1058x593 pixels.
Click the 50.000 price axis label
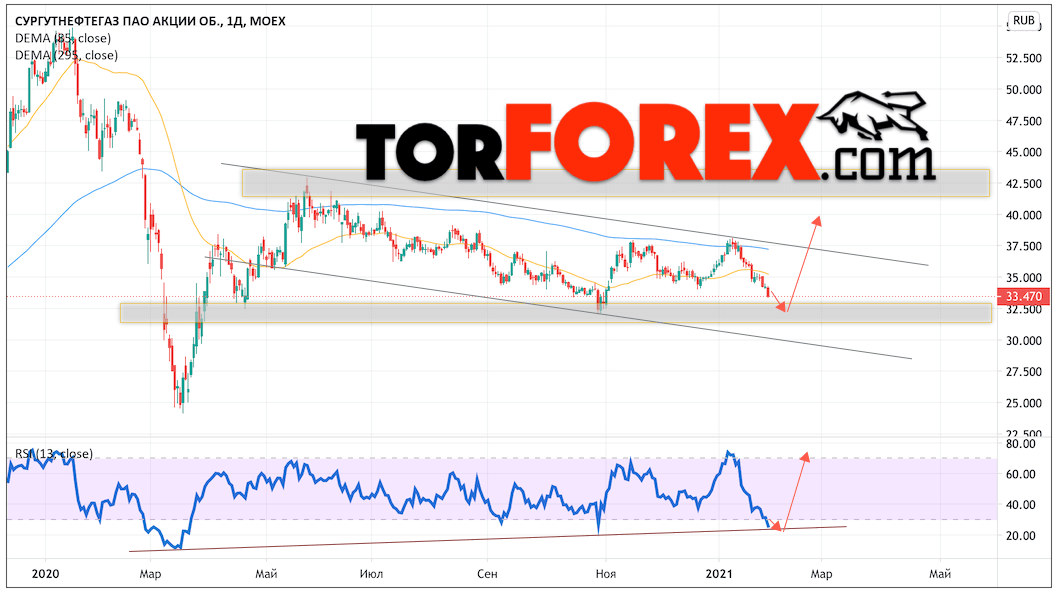pyautogui.click(x=1024, y=90)
